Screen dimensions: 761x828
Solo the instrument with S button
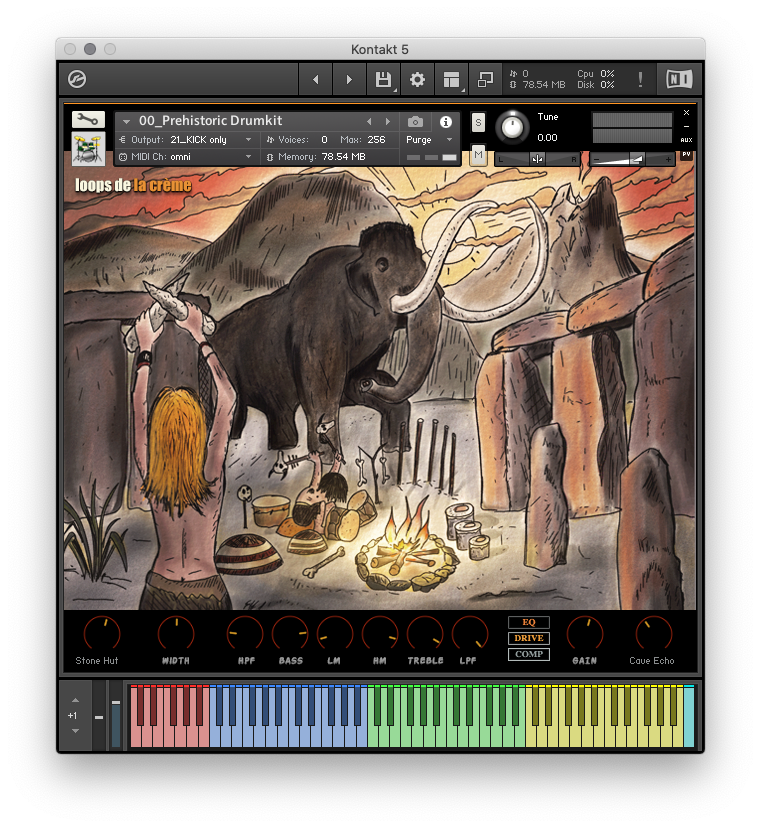478,123
